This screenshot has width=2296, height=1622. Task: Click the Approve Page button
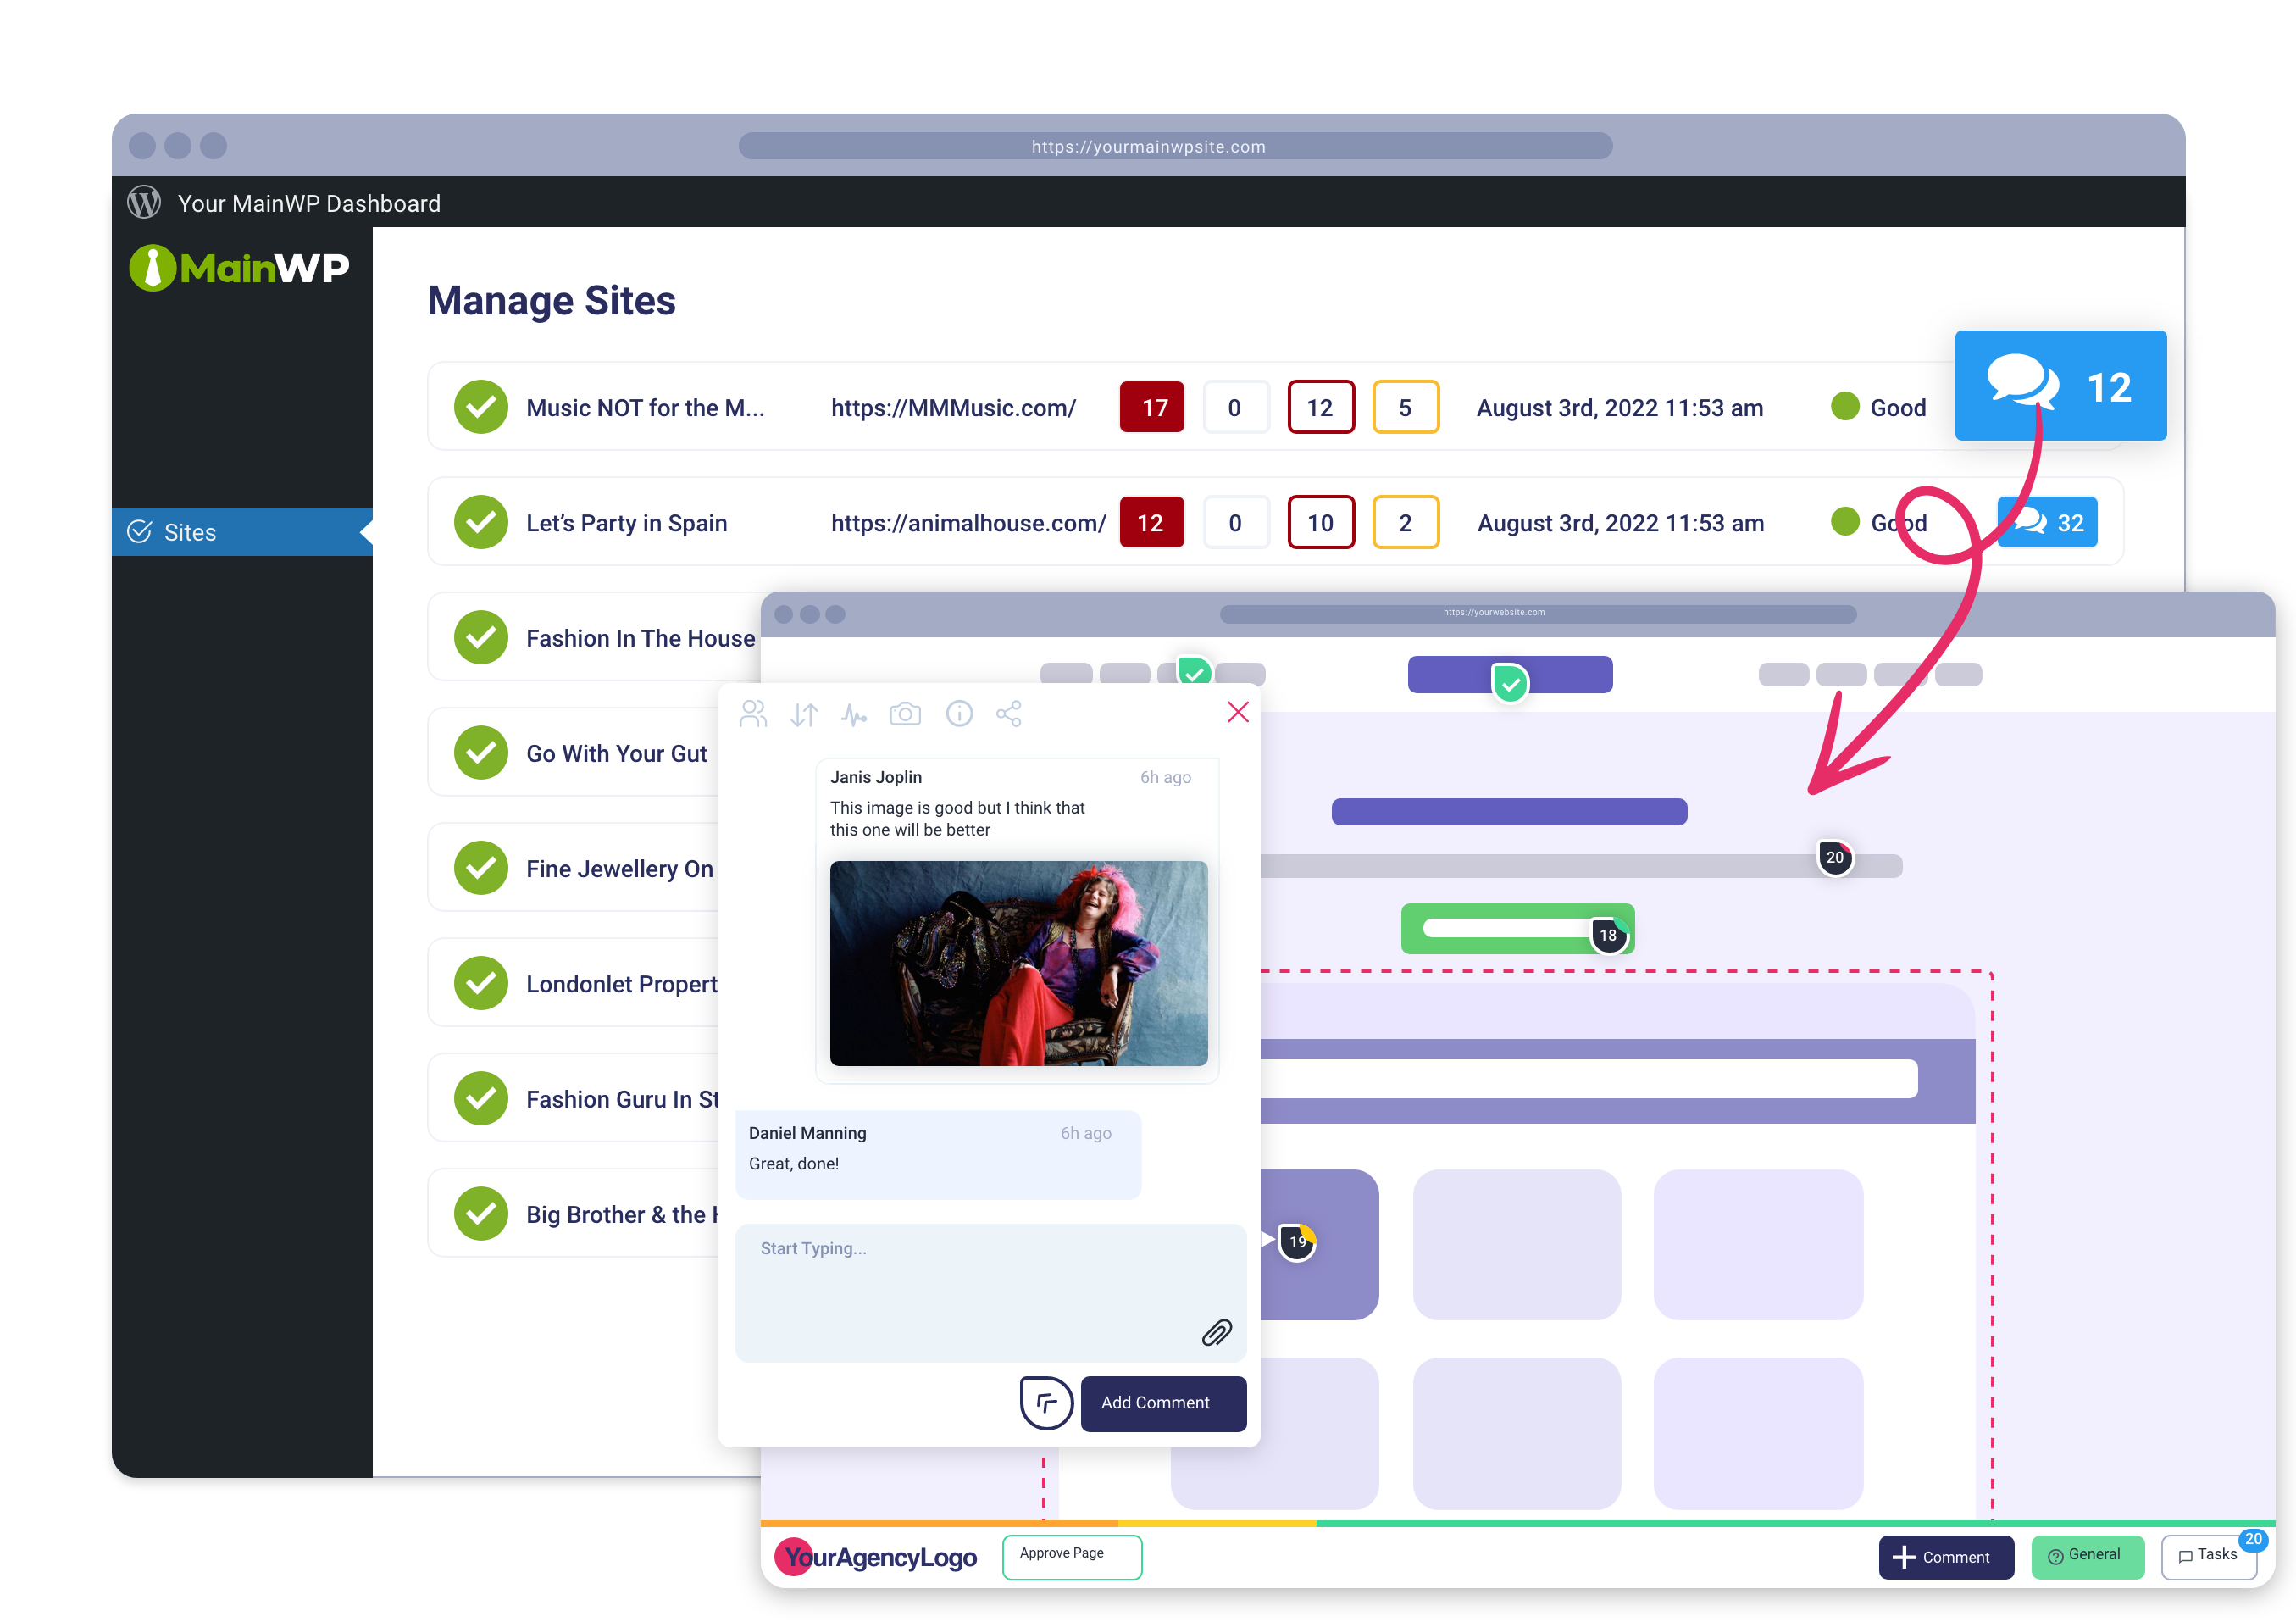point(1071,1555)
